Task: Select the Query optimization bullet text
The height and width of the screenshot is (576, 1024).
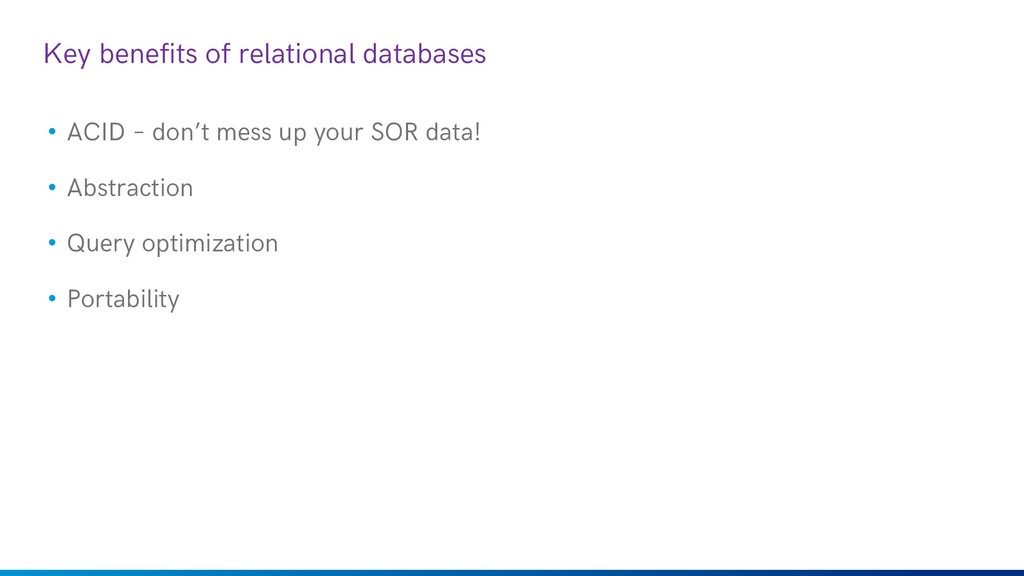Action: [172, 244]
